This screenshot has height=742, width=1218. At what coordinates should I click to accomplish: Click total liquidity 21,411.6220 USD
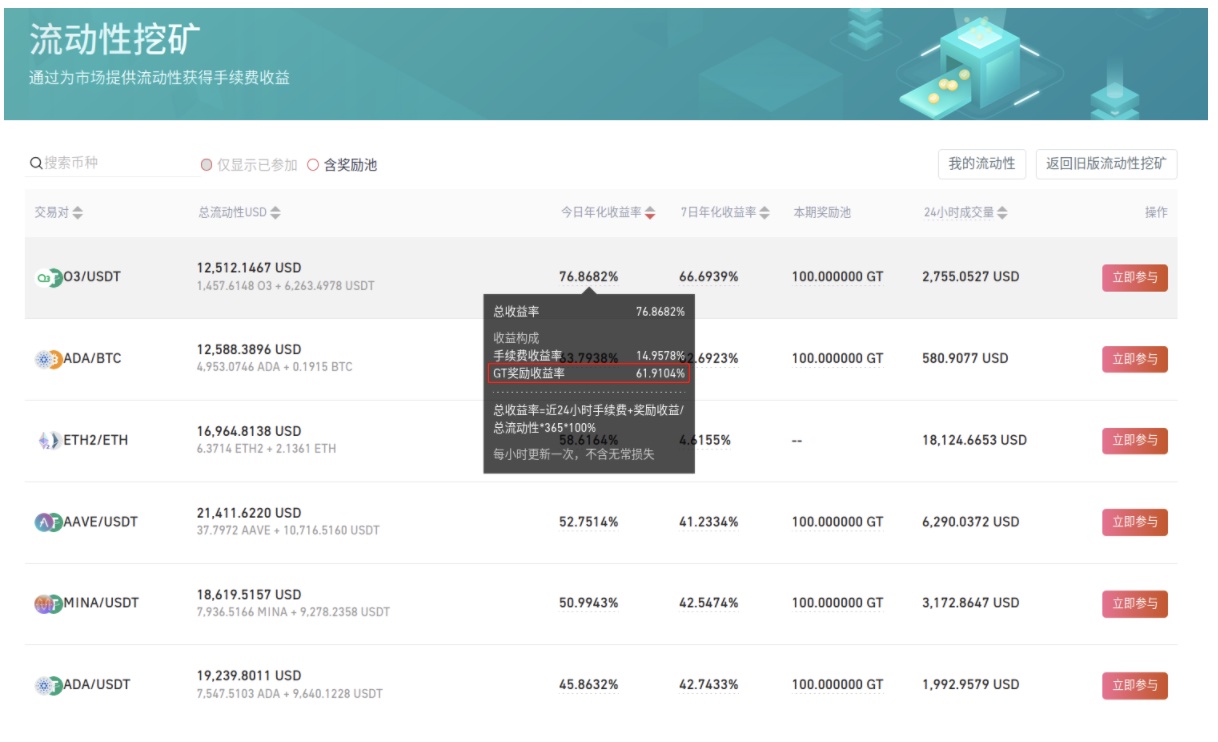tap(249, 513)
